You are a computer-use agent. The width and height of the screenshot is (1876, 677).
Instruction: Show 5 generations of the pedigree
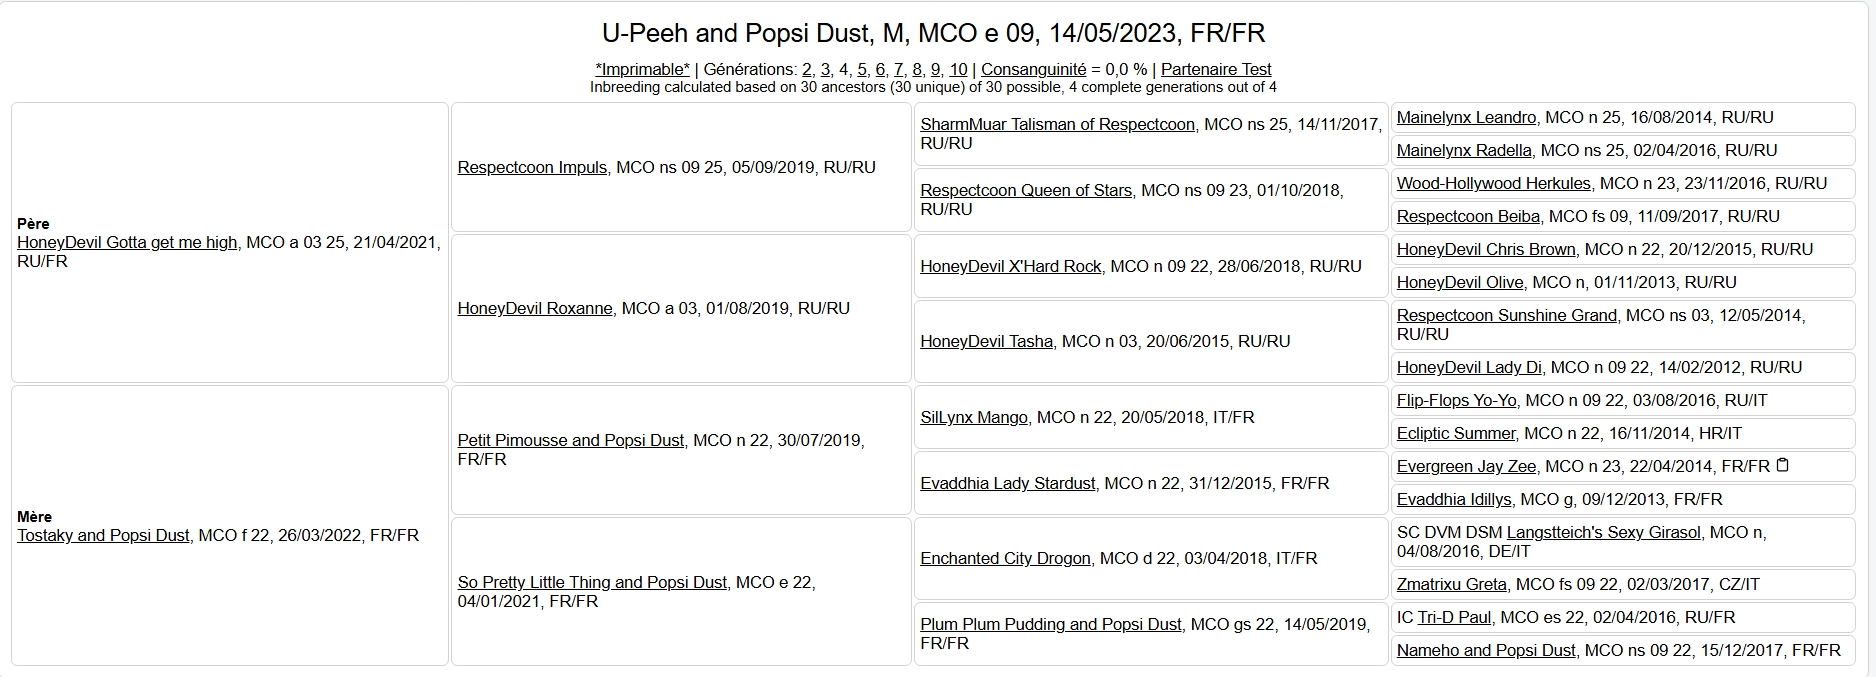pos(862,70)
